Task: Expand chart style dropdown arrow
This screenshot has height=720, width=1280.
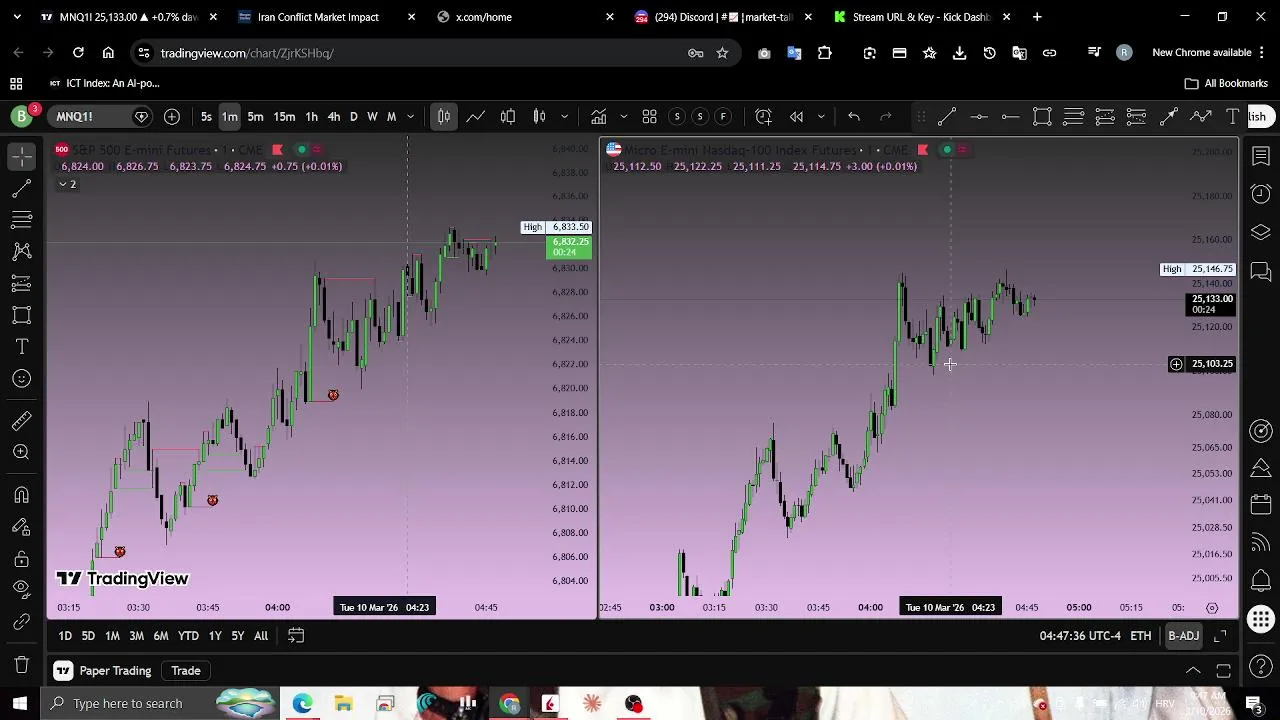Action: point(565,117)
